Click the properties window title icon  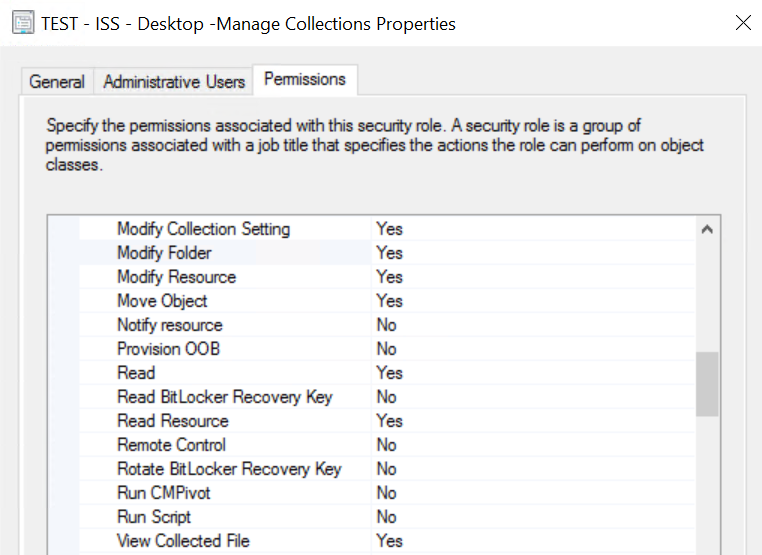pyautogui.click(x=23, y=23)
